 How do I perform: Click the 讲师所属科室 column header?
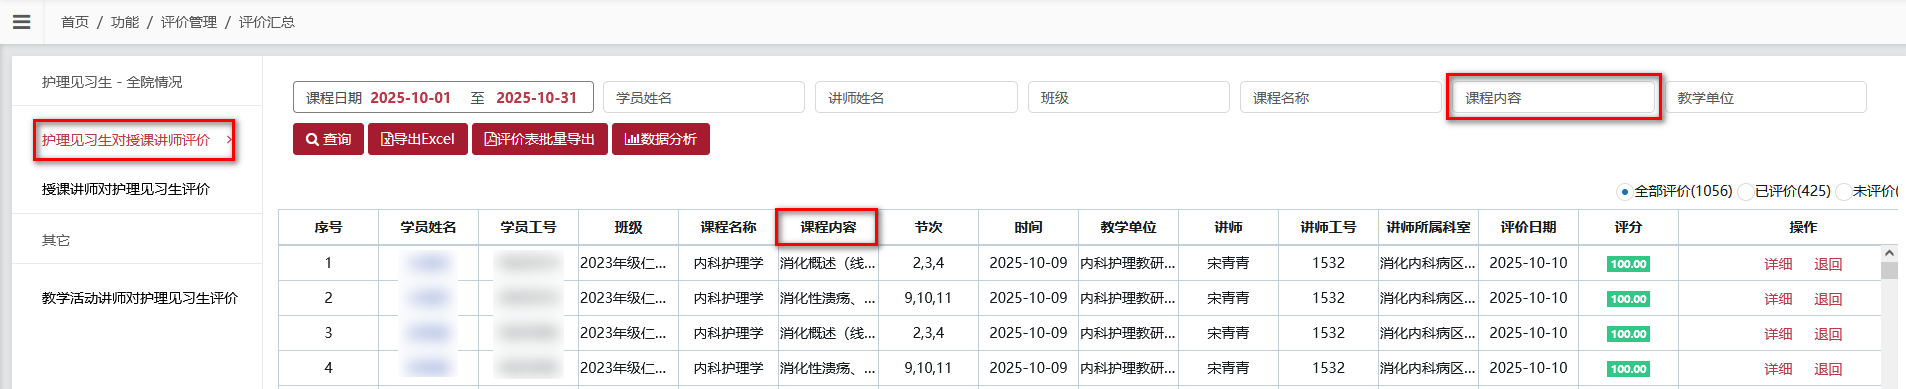point(1428,227)
